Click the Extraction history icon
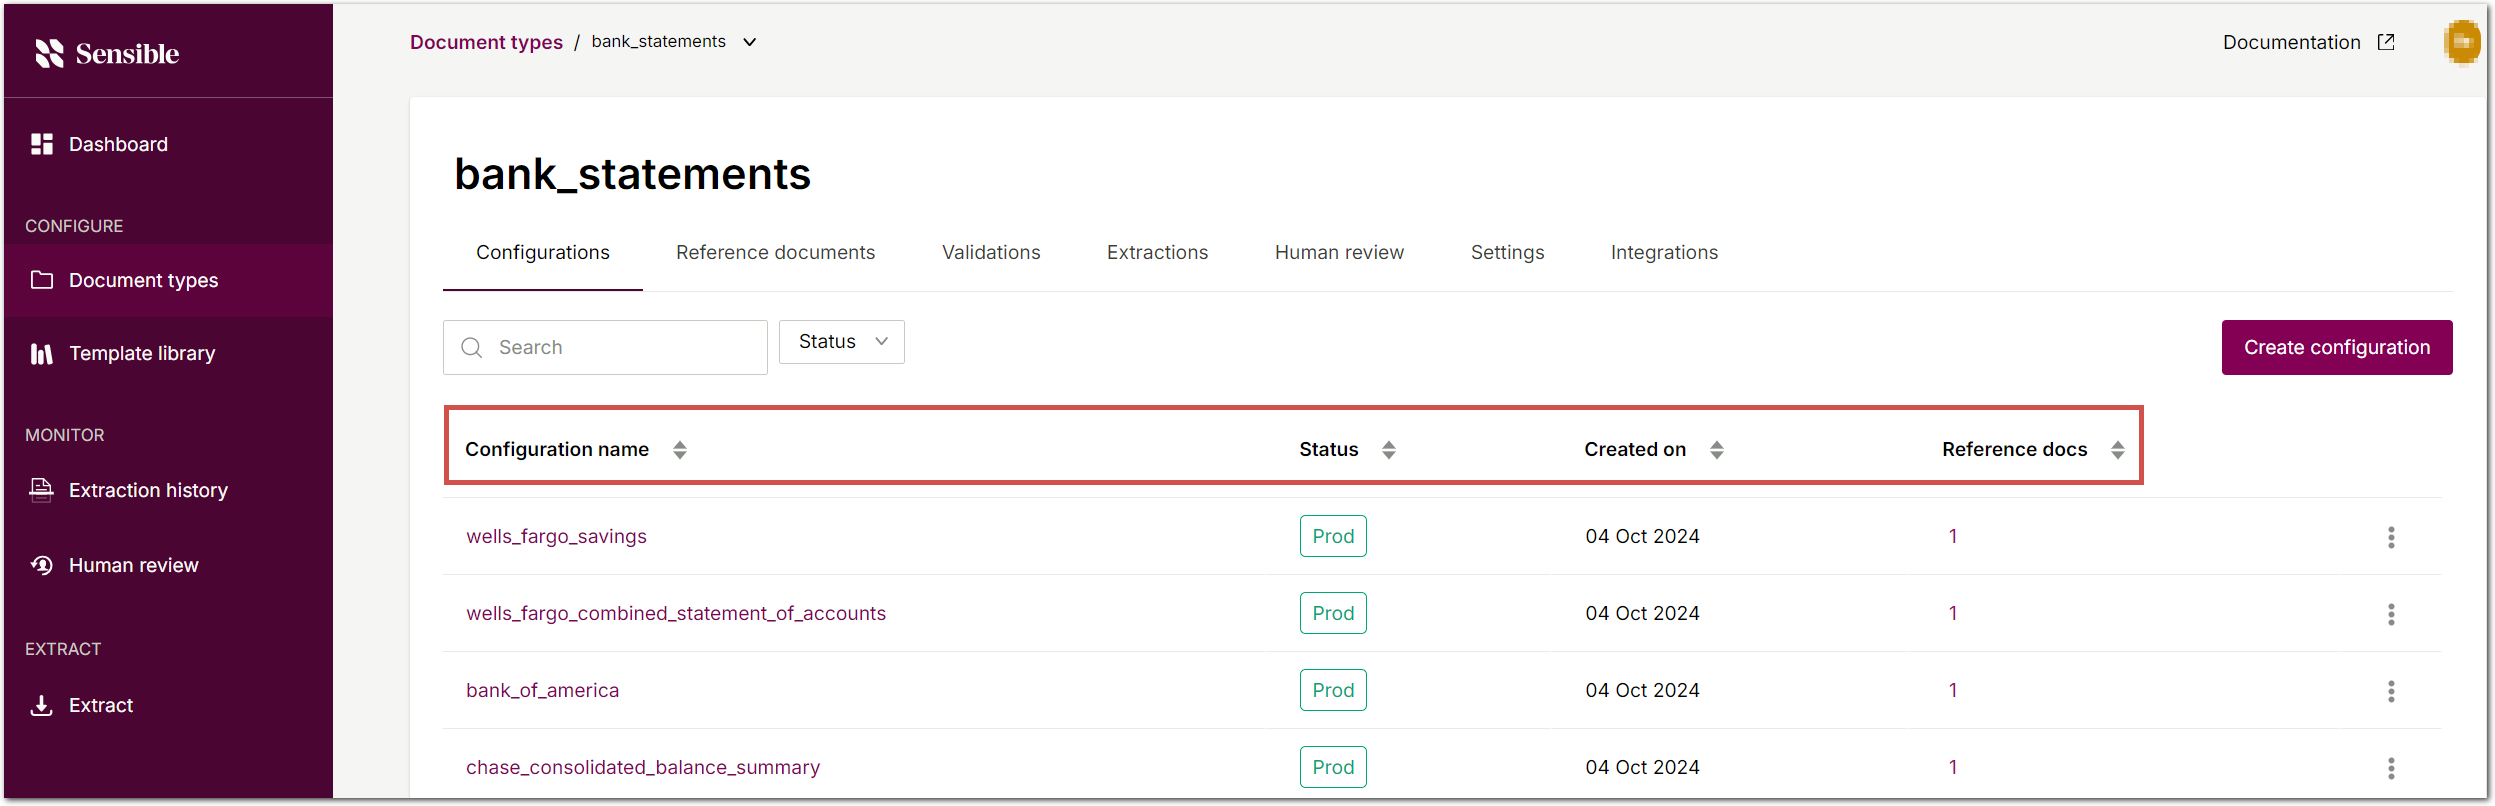The height and width of the screenshot is (806, 2495). tap(42, 490)
